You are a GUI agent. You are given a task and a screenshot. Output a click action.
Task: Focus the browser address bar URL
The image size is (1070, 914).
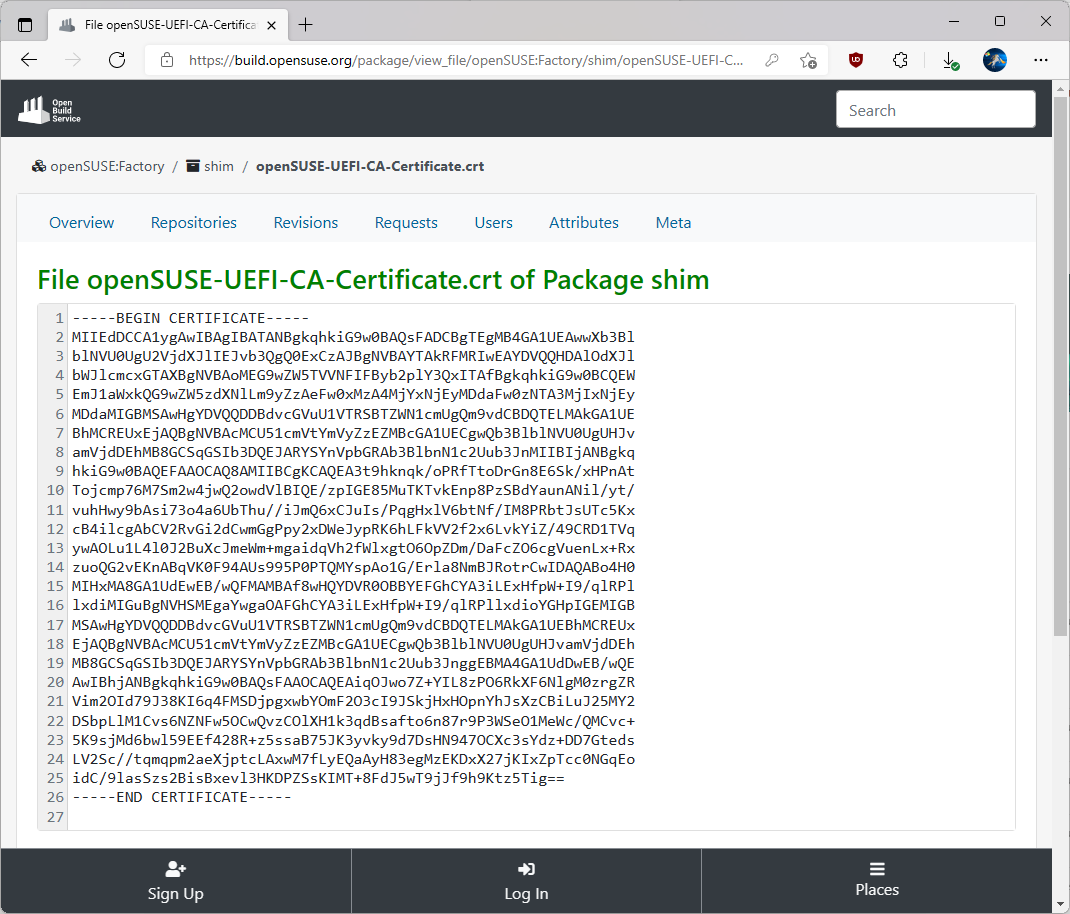click(x=465, y=60)
